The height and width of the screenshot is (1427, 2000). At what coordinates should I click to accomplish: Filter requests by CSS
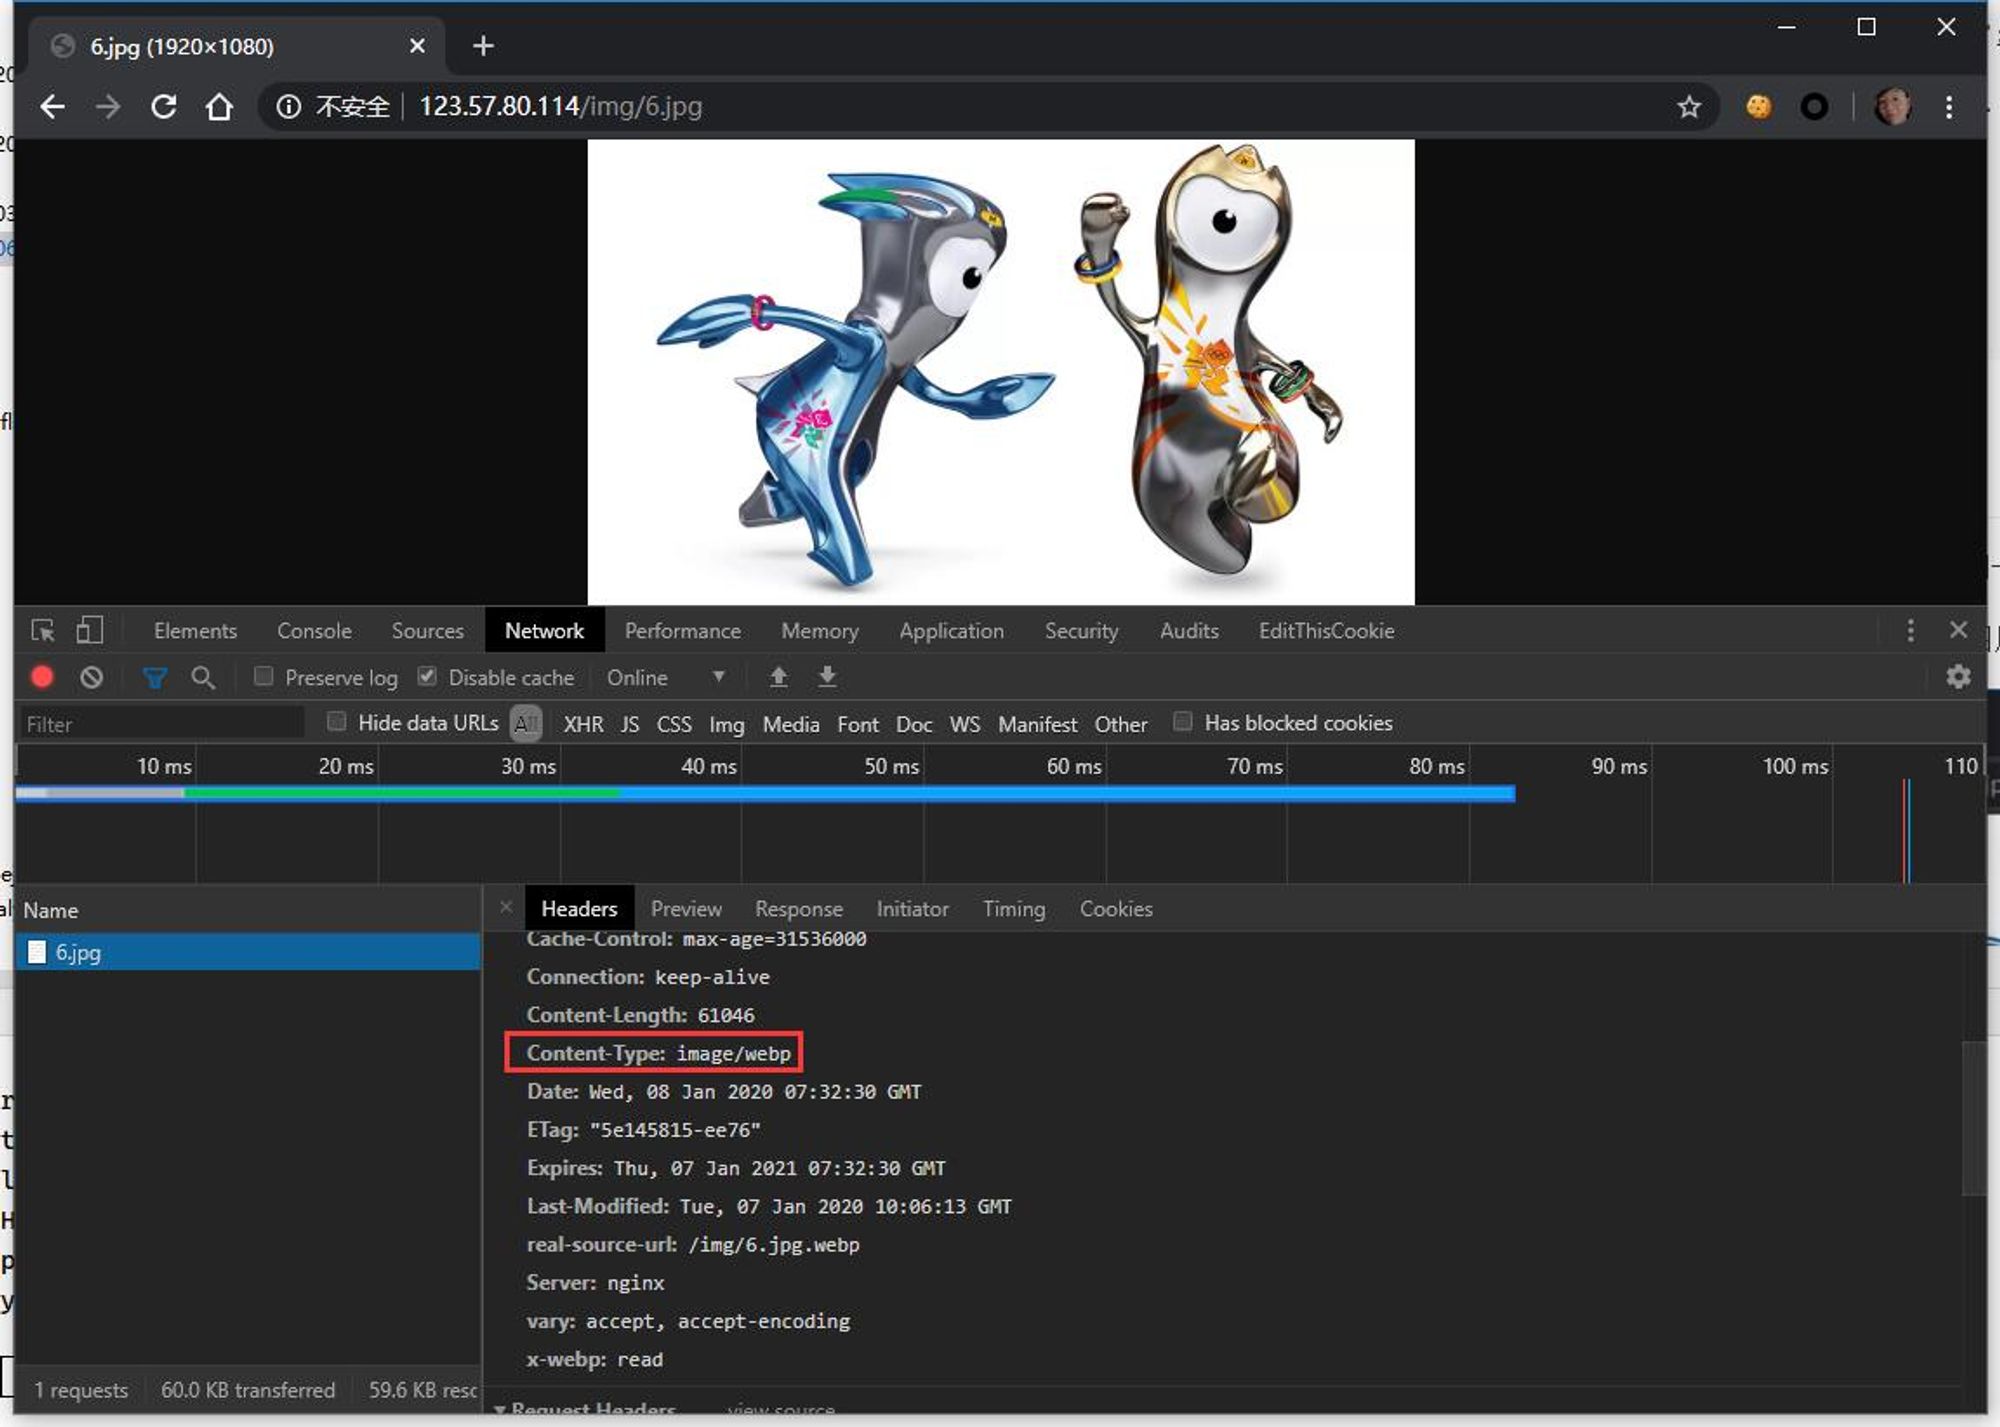pyautogui.click(x=674, y=724)
